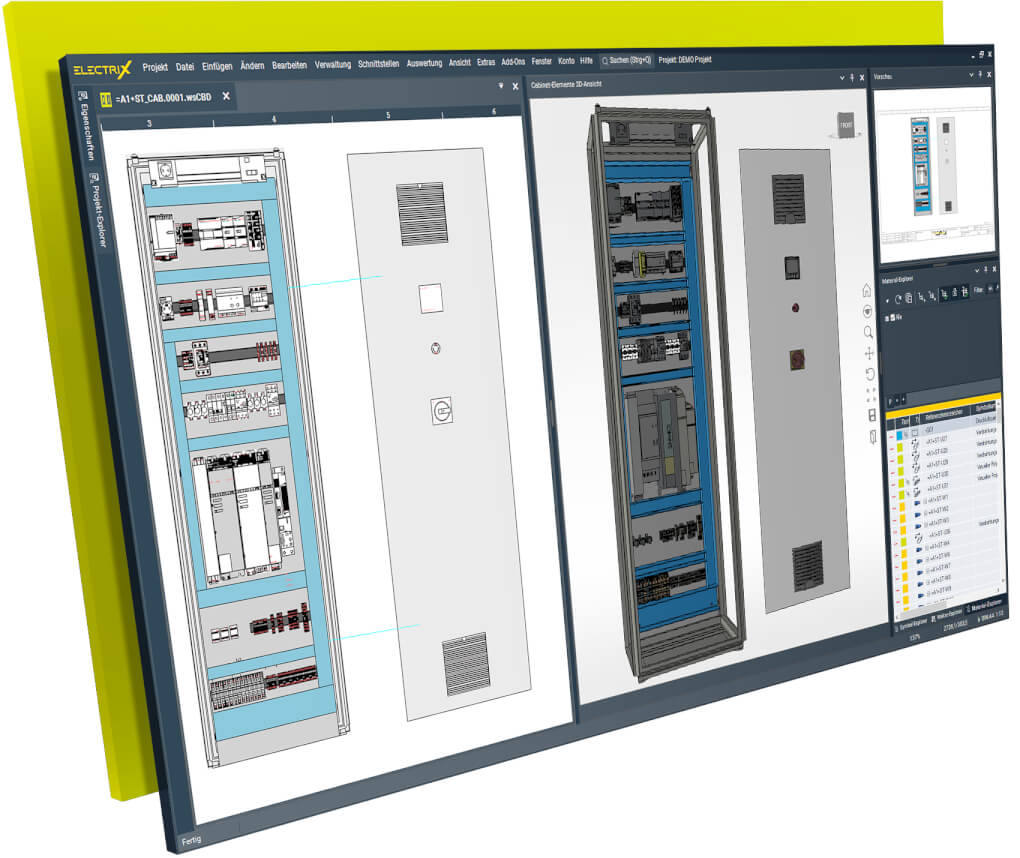Pin the Vorschau panel with pushpin icon

click(x=979, y=76)
